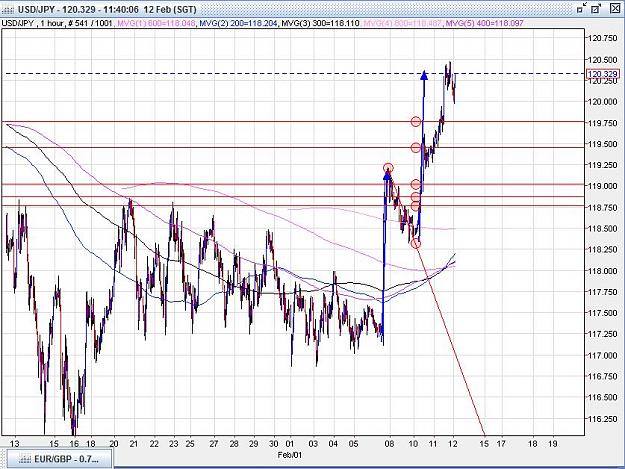Click the 116.250 price axis label
Image resolution: width=625 pixels, height=469 pixels.
pos(603,419)
